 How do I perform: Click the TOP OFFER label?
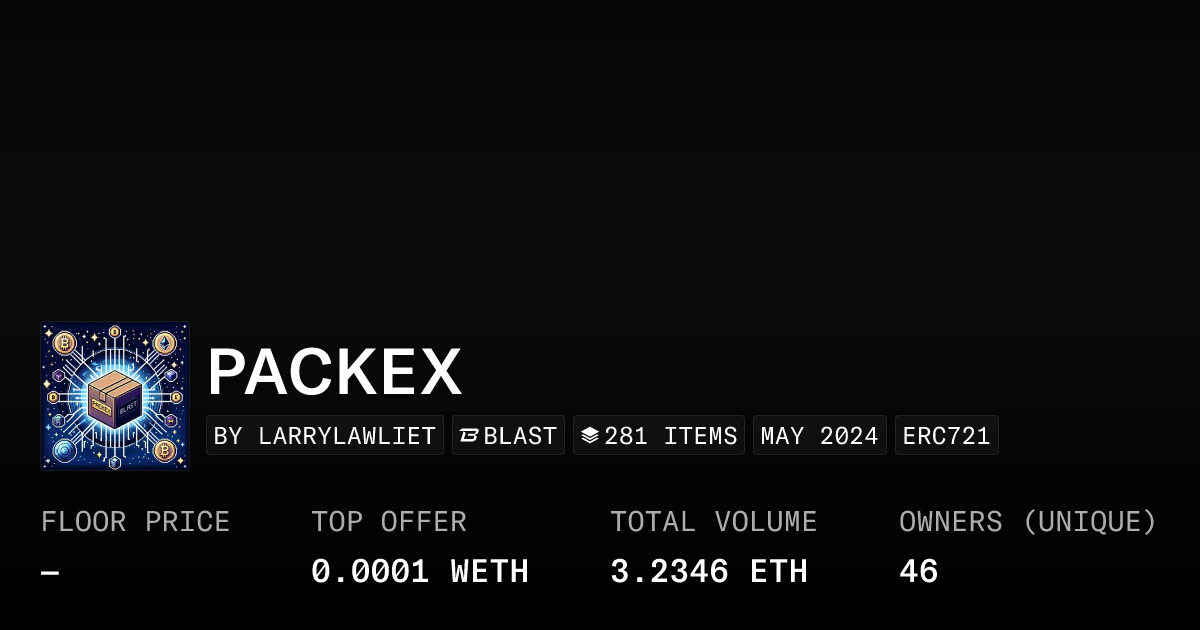click(x=388, y=522)
